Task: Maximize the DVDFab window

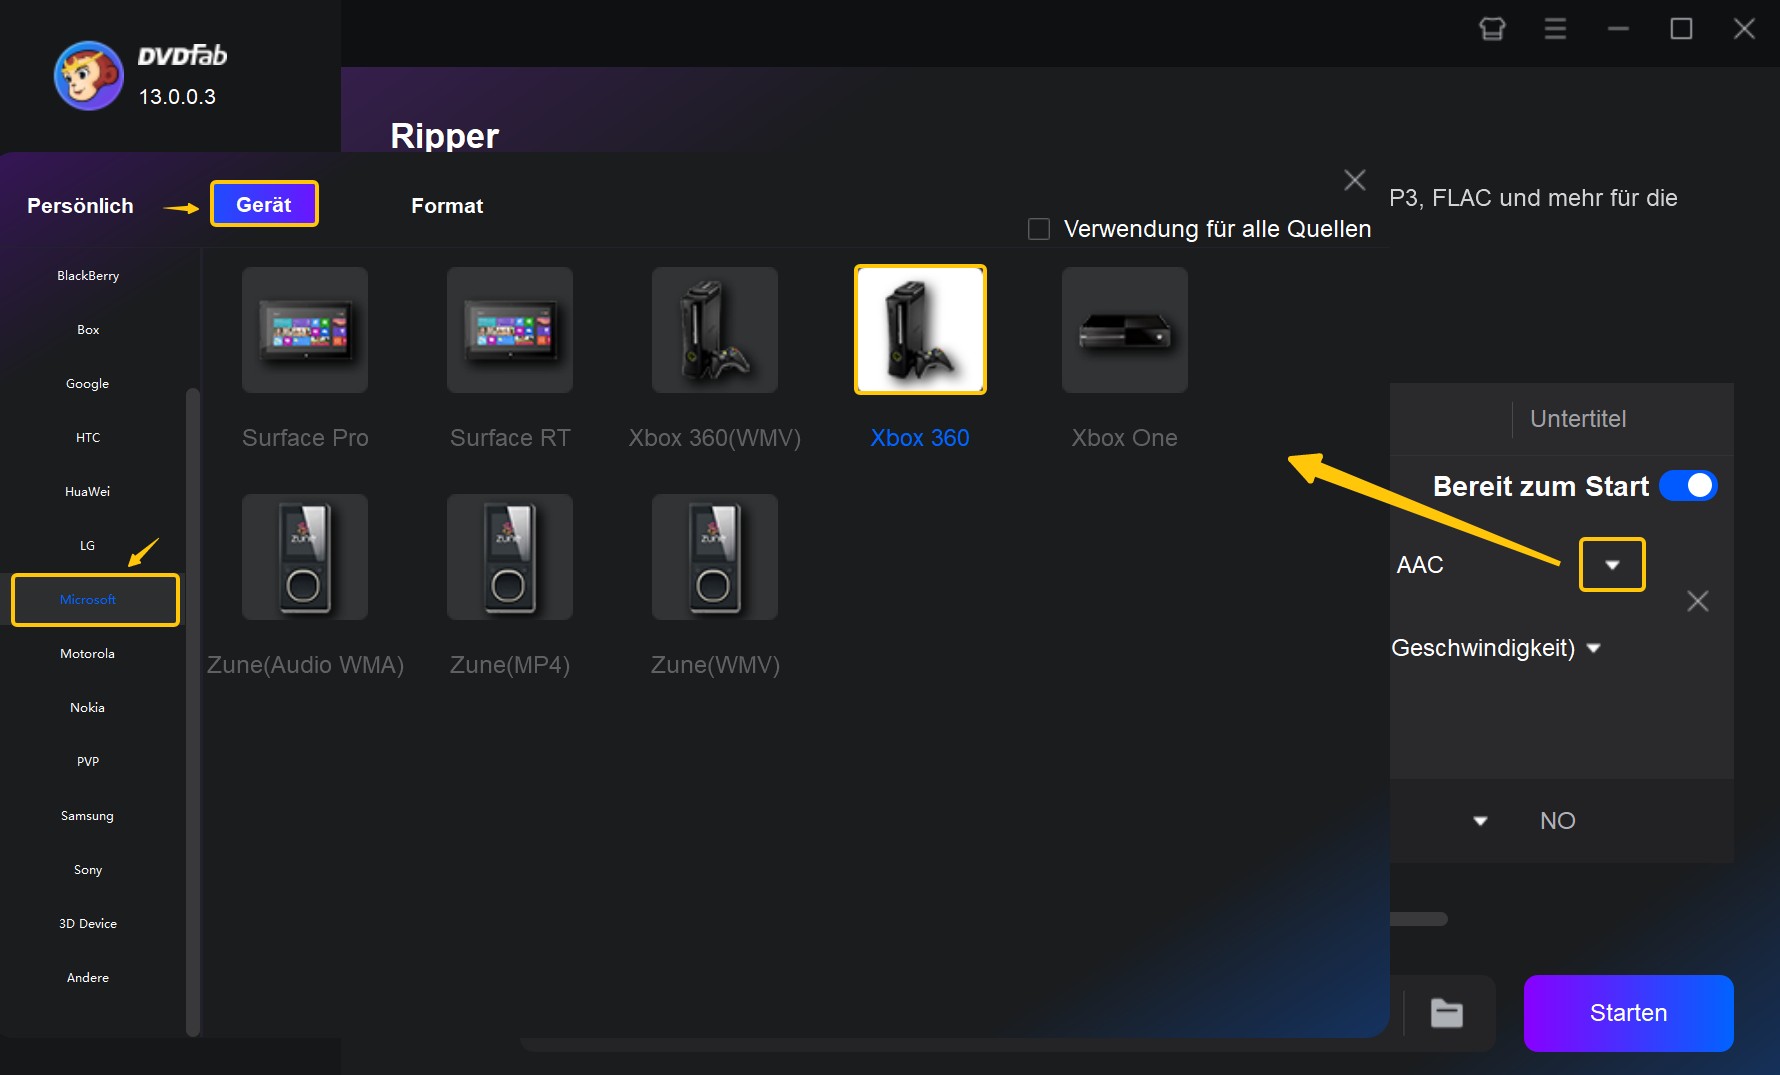Action: (1681, 29)
